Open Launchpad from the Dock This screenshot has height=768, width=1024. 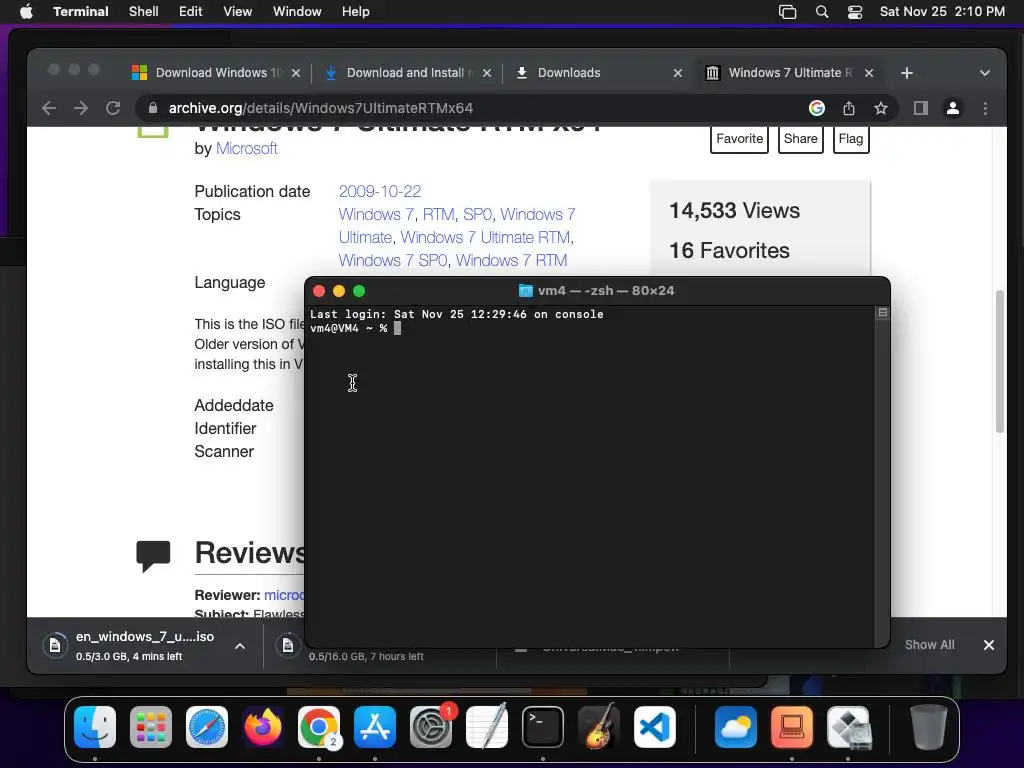click(x=151, y=727)
